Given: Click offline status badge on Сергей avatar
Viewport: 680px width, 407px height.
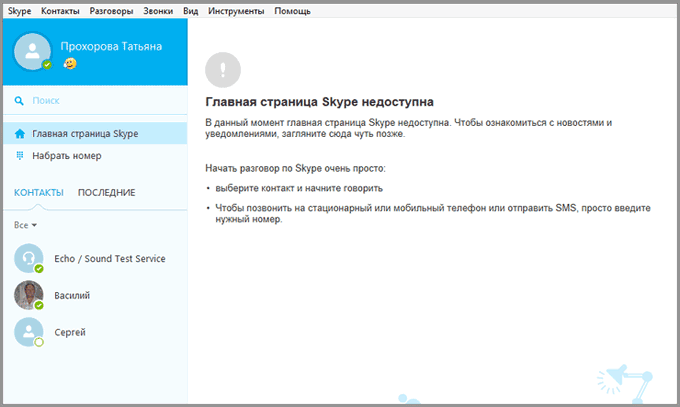Looking at the screenshot, I should click(x=39, y=342).
